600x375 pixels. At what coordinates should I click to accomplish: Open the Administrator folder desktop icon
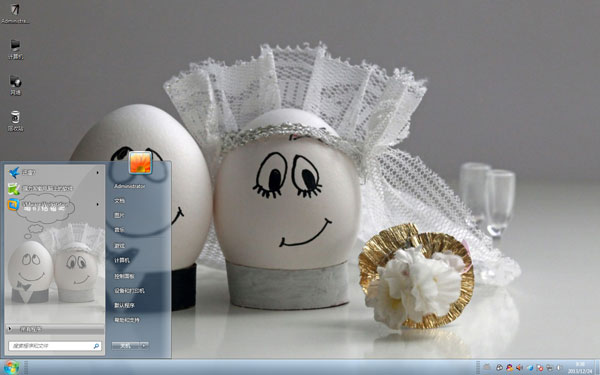pyautogui.click(x=15, y=13)
